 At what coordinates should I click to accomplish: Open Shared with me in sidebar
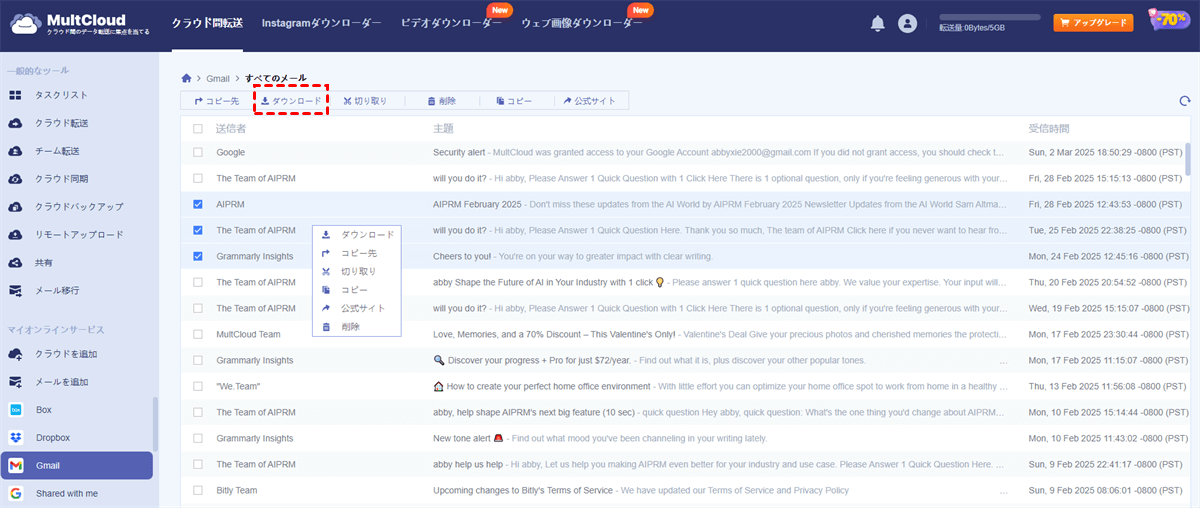[x=76, y=494]
